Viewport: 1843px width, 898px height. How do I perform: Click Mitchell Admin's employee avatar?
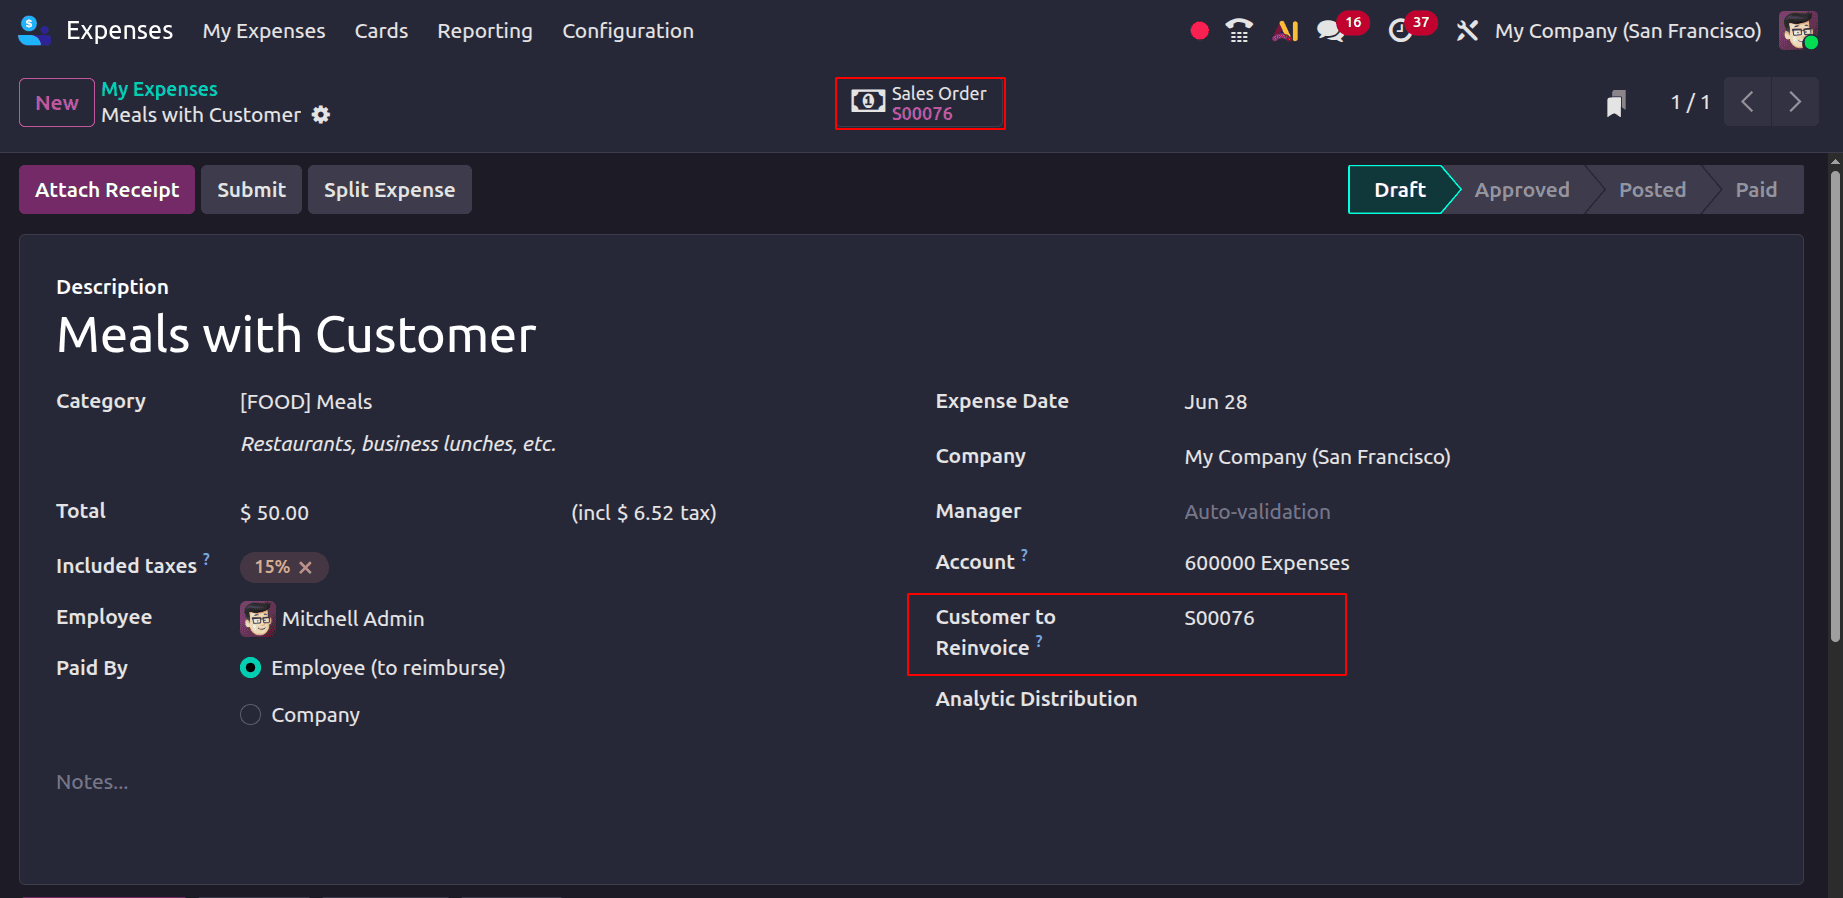258,619
